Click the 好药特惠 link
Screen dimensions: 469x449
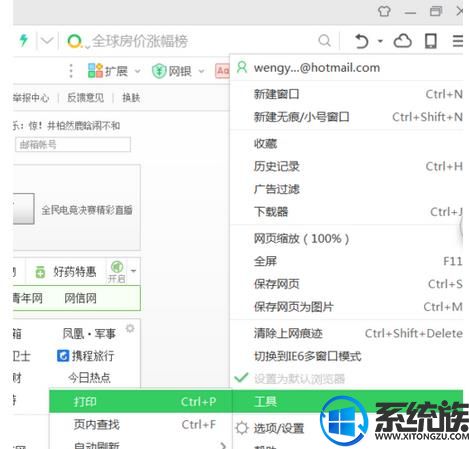coord(75,272)
